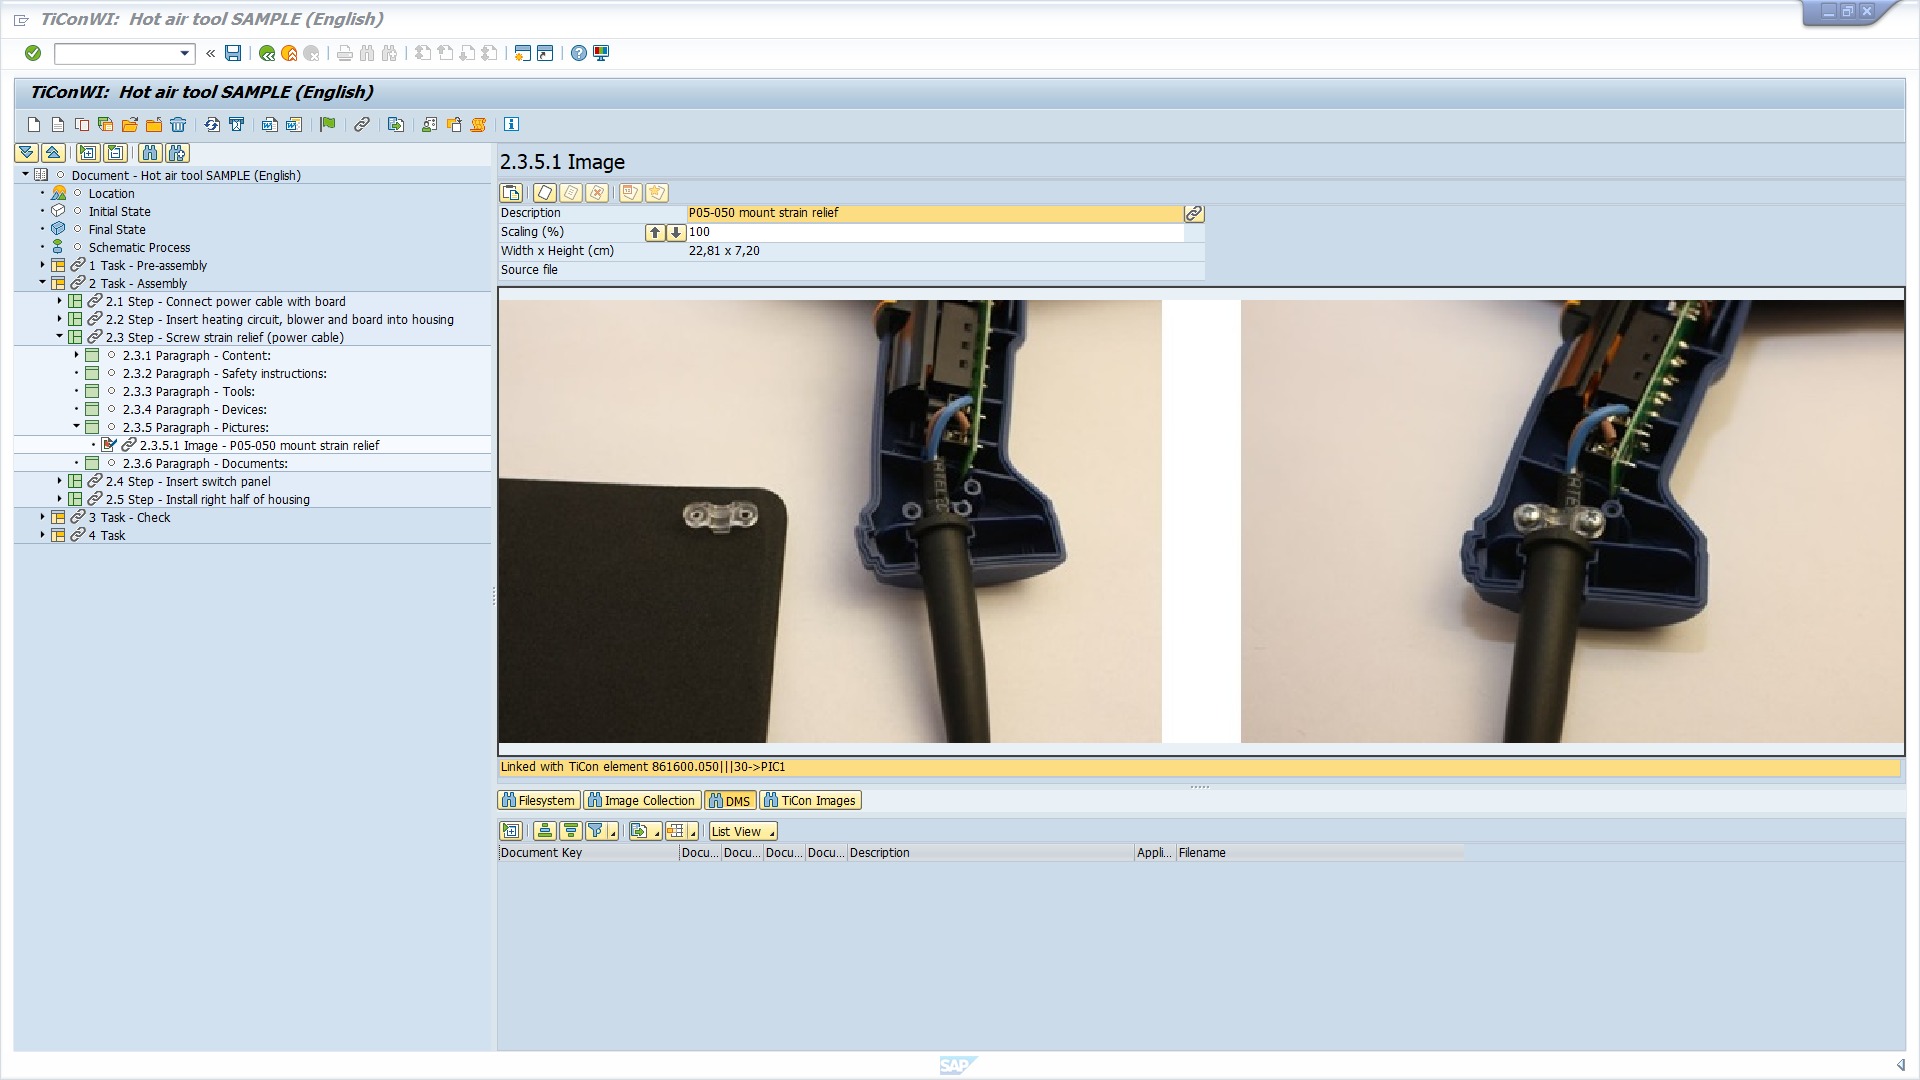Image resolution: width=1920 pixels, height=1080 pixels.
Task: Create new session window icon
Action: (x=522, y=53)
